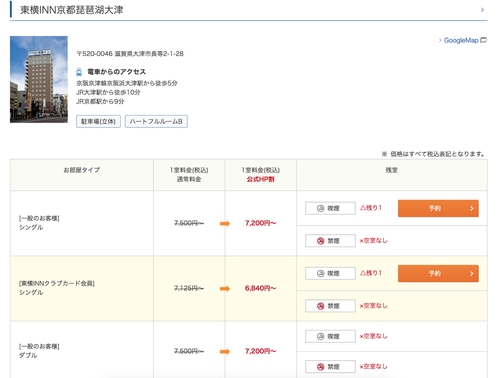Select 喫煙 option for general single

(330, 208)
